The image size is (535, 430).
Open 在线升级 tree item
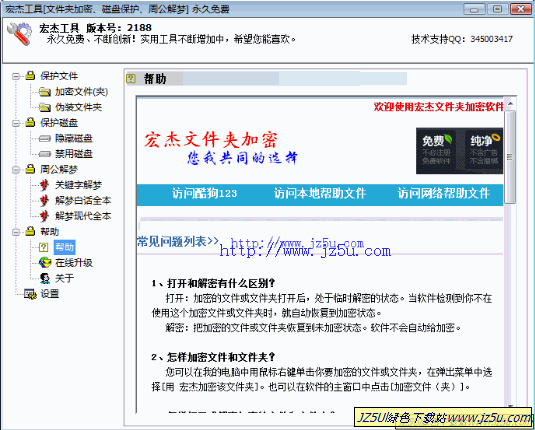pyautogui.click(x=74, y=262)
